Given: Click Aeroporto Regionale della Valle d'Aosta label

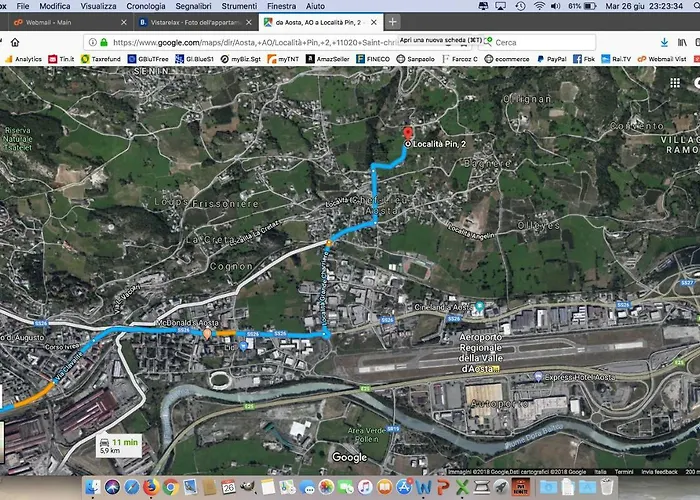Looking at the screenshot, I should [x=481, y=353].
